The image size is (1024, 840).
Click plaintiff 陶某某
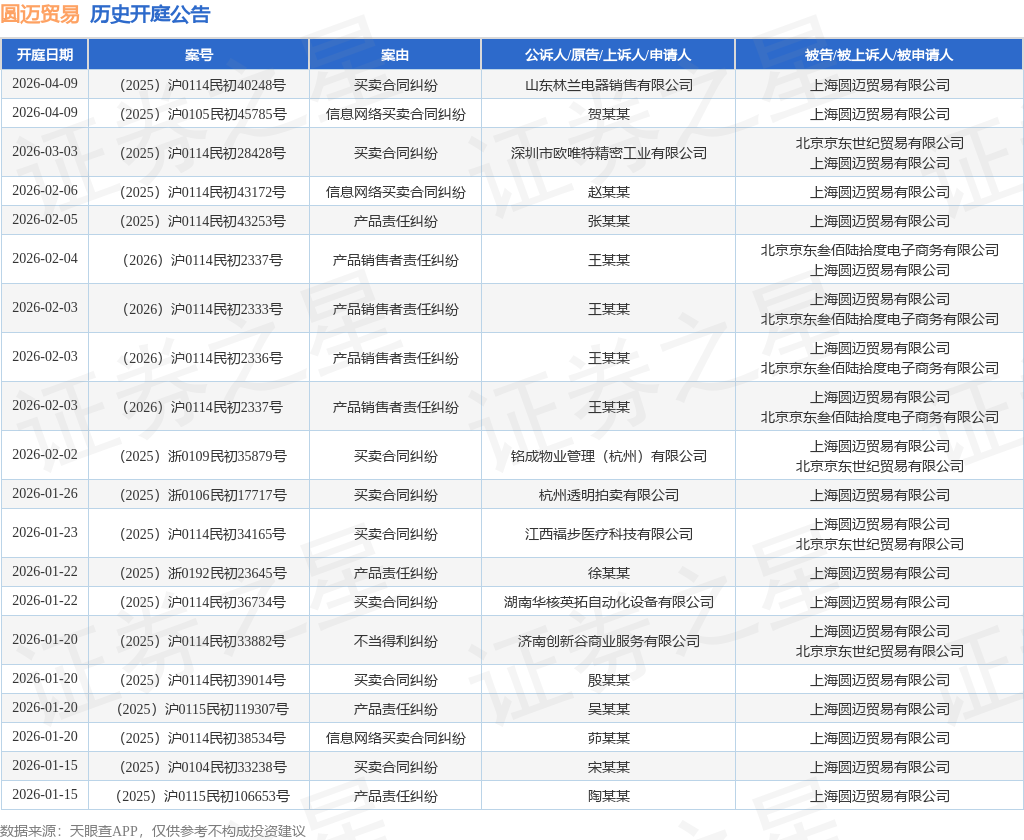609,796
